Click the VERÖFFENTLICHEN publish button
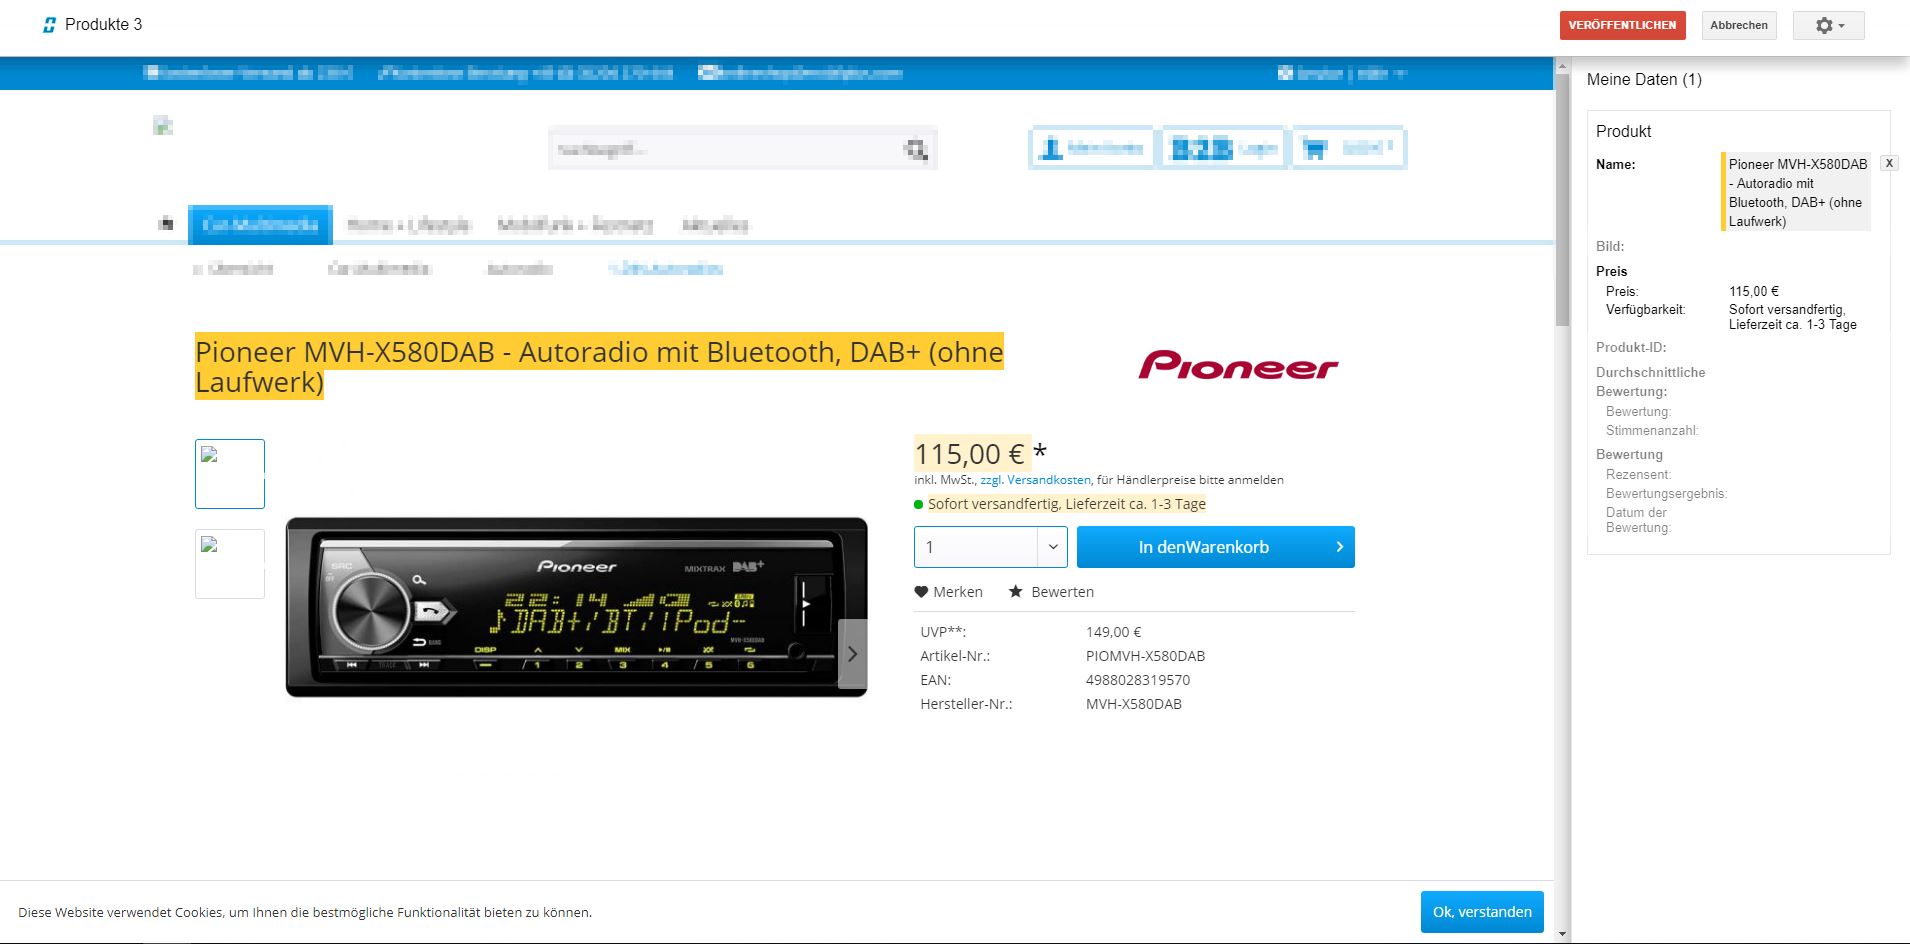 point(1622,25)
